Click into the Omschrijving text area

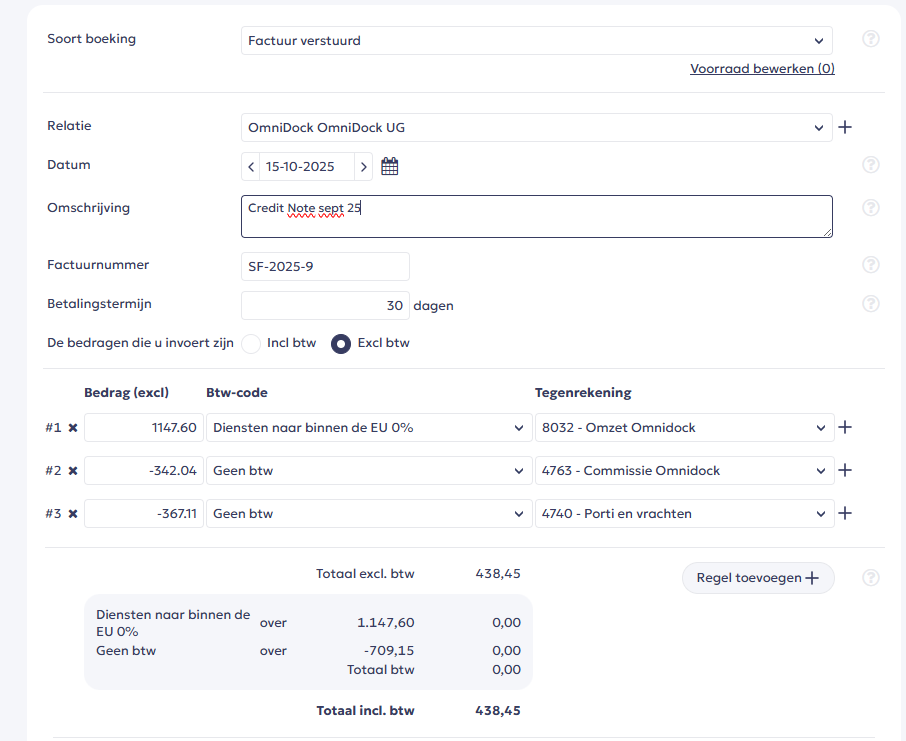536,216
